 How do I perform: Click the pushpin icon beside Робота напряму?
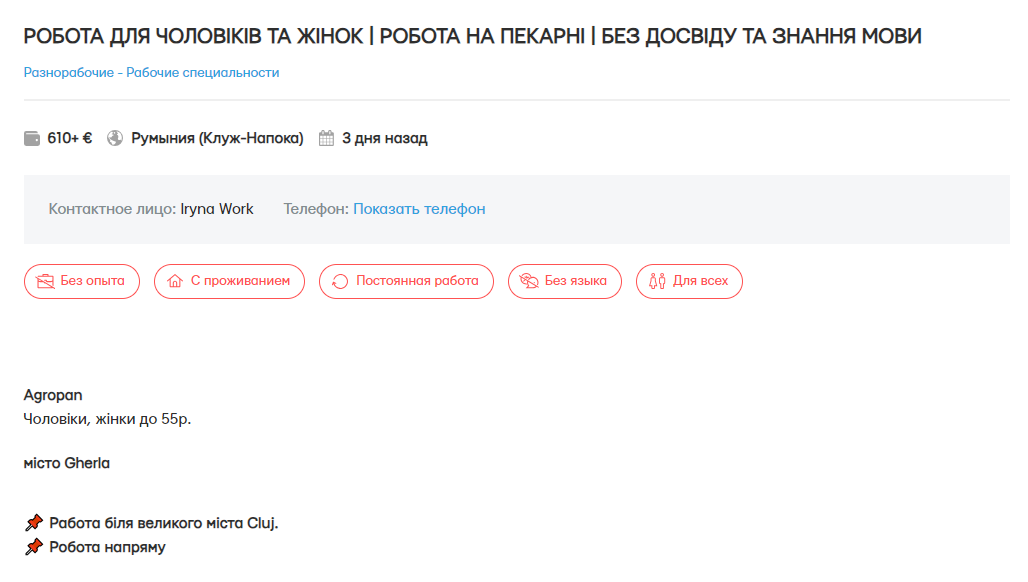34,547
